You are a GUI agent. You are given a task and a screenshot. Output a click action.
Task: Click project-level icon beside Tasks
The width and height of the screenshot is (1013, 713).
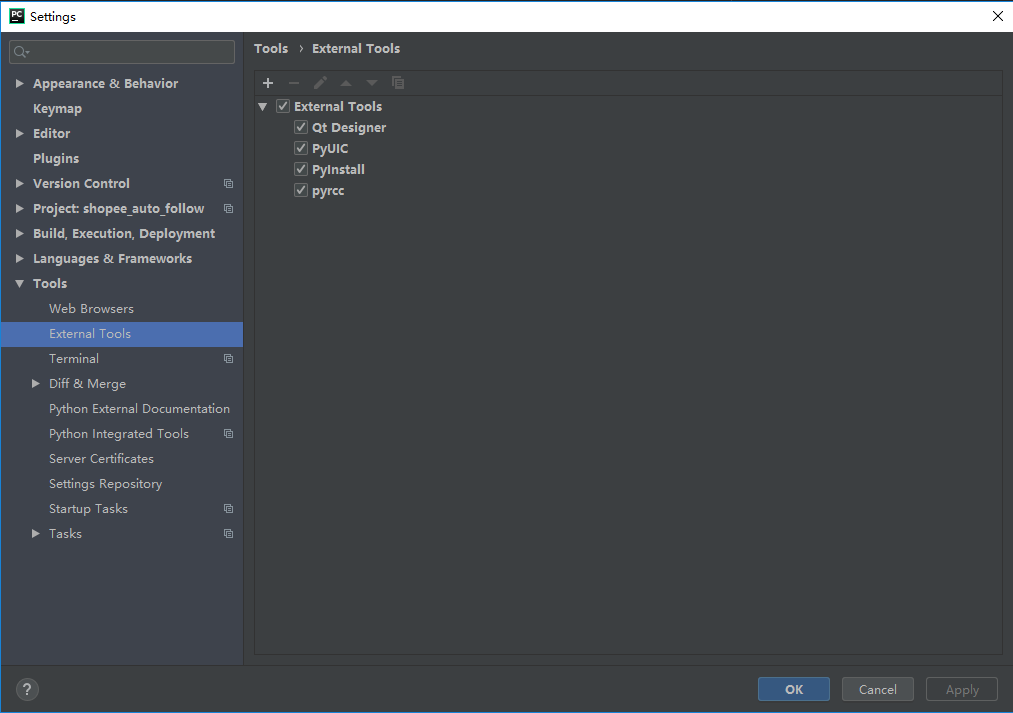pyautogui.click(x=228, y=533)
